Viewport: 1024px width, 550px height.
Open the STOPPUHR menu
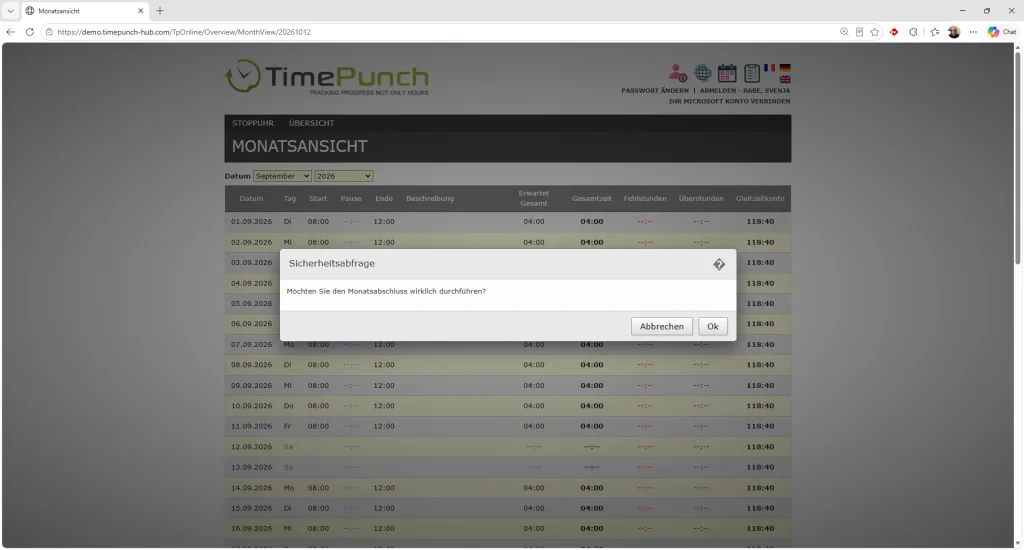point(253,123)
